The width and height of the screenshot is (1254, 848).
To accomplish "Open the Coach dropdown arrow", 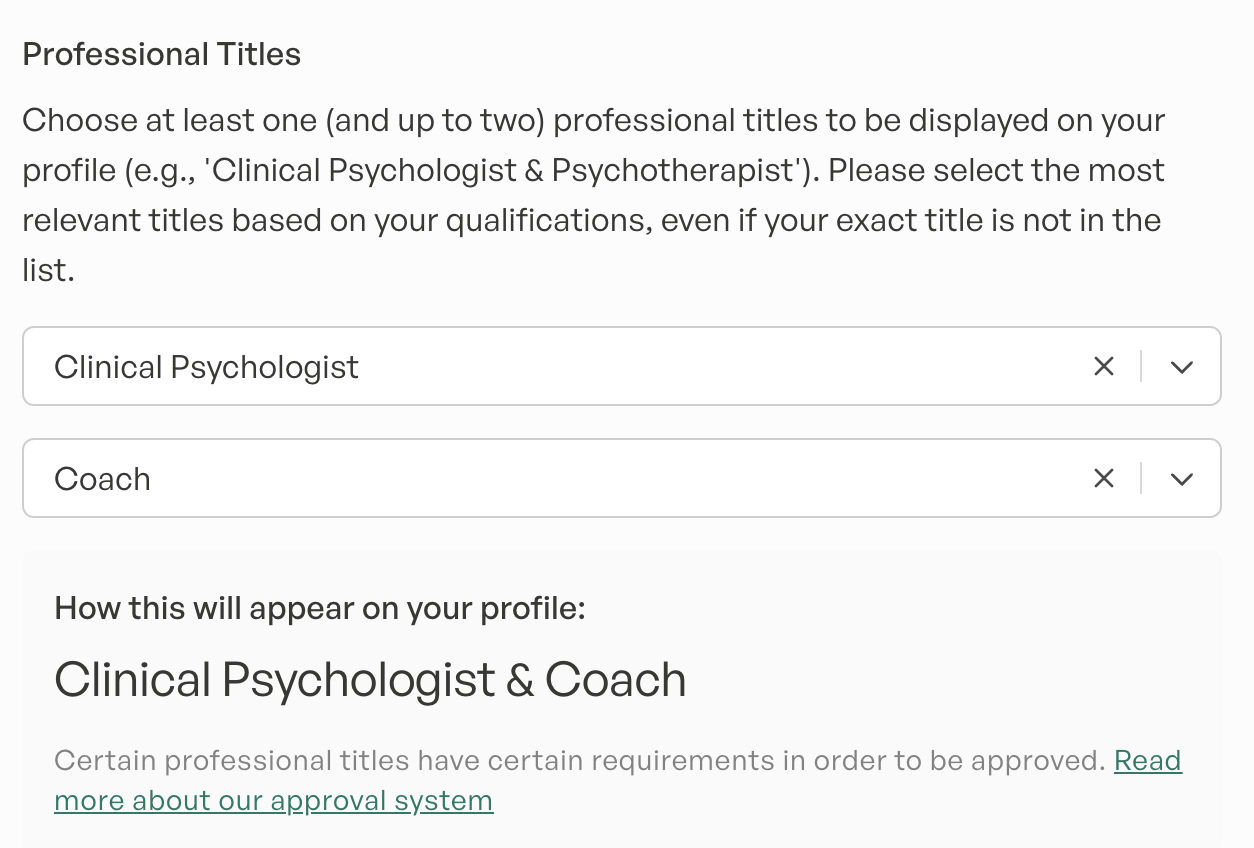I will 1181,479.
